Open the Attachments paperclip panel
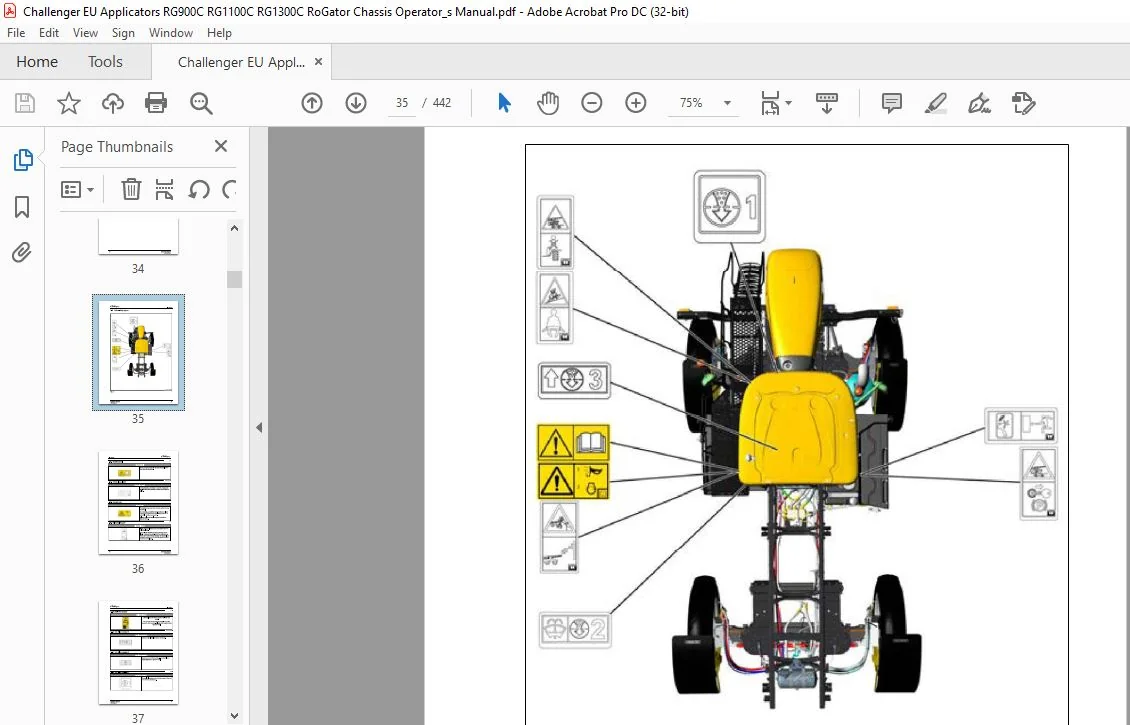Screen dimensions: 1130x725 [22, 253]
